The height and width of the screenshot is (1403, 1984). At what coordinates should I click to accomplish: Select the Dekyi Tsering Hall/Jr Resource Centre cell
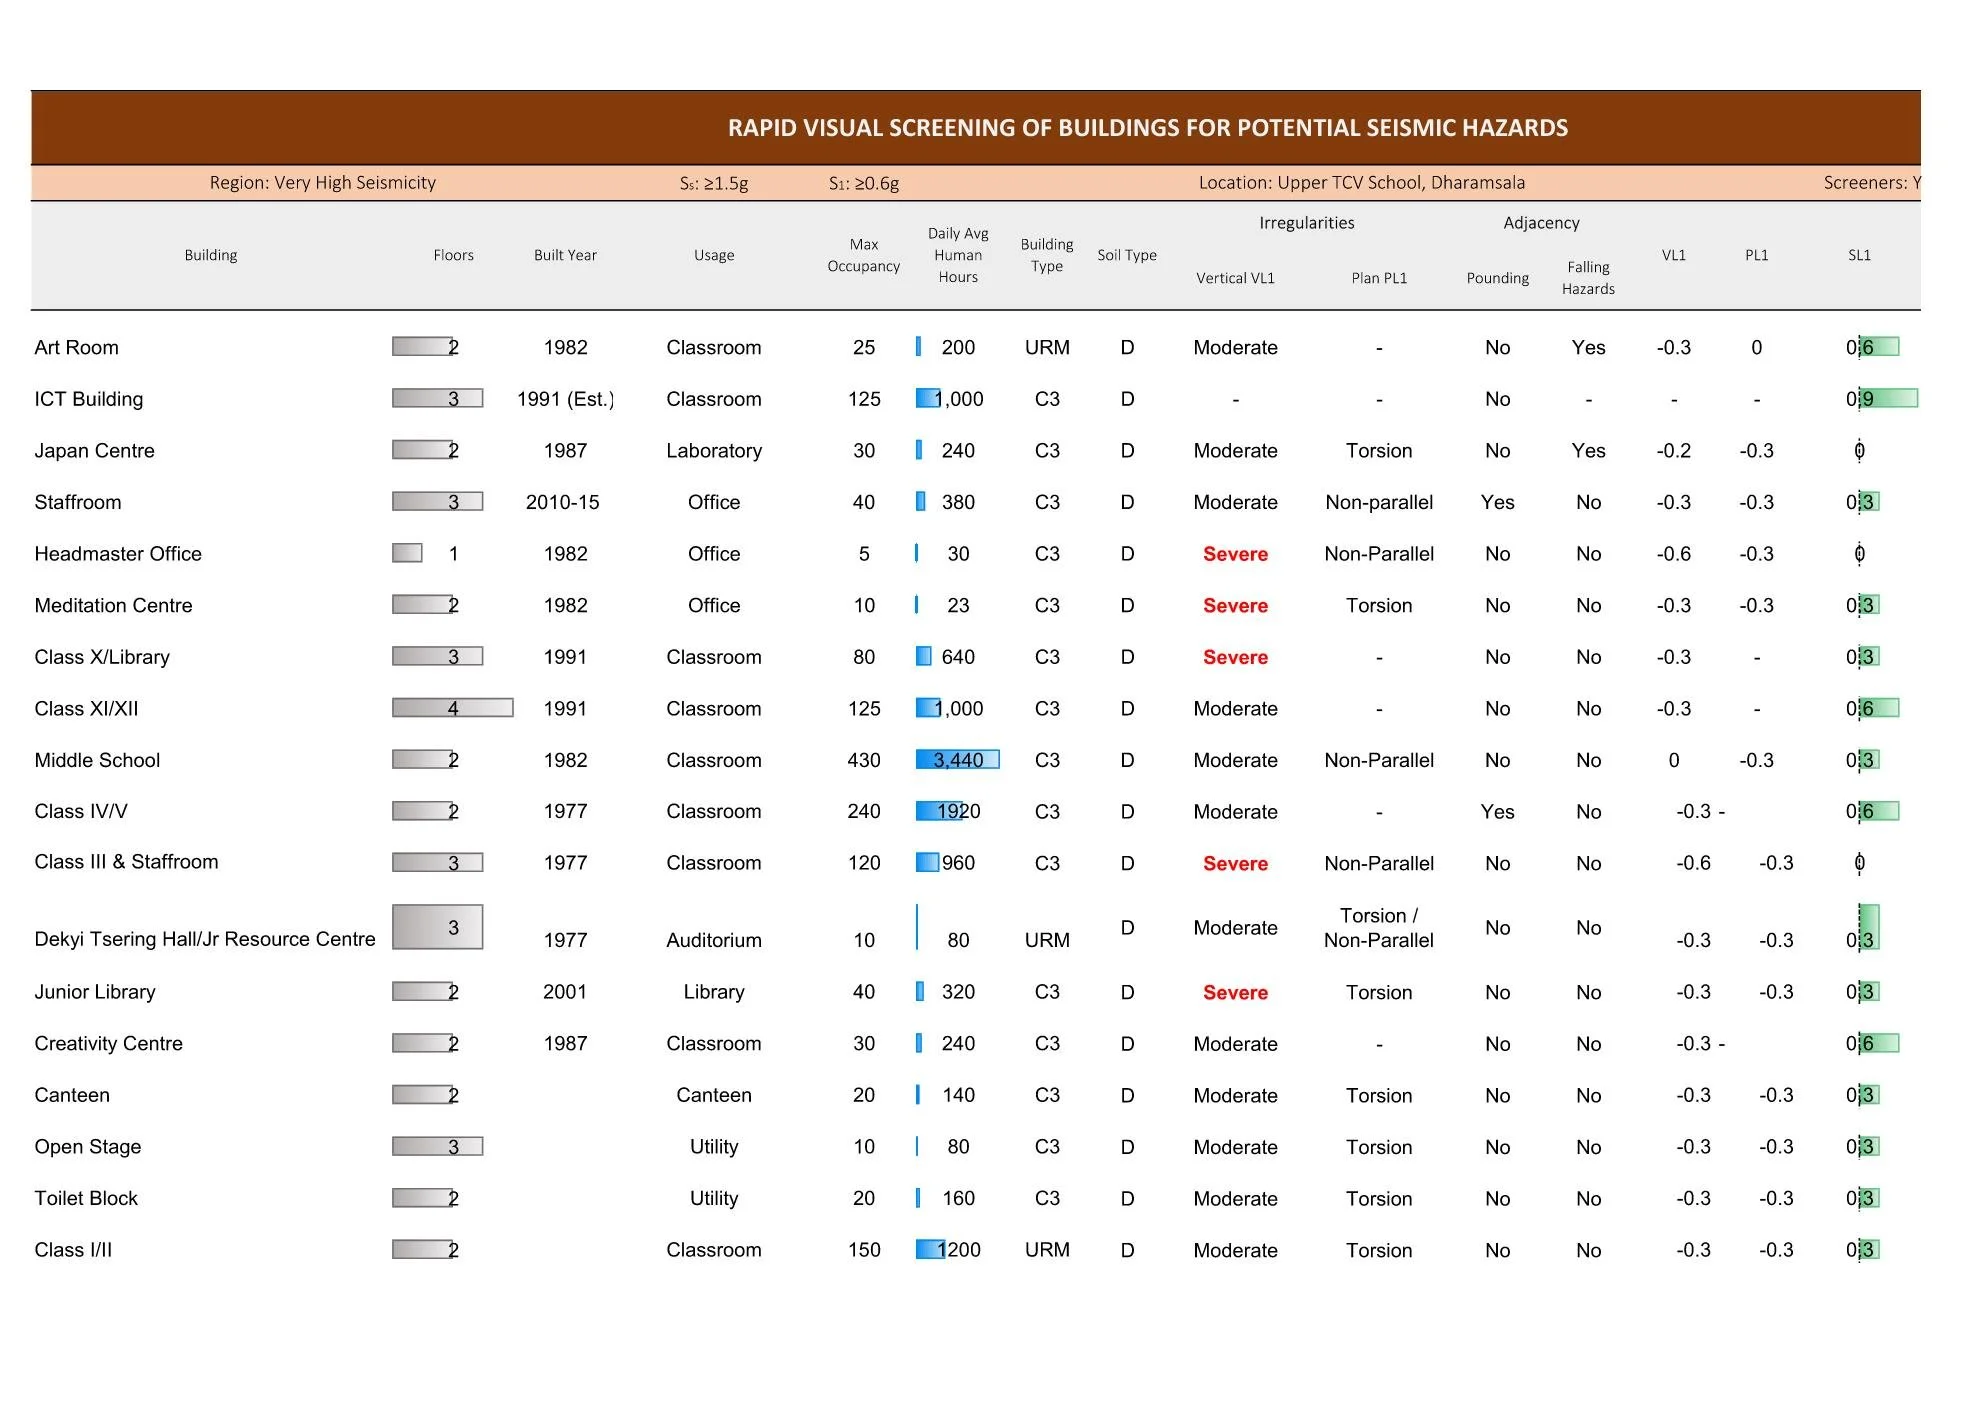point(205,939)
